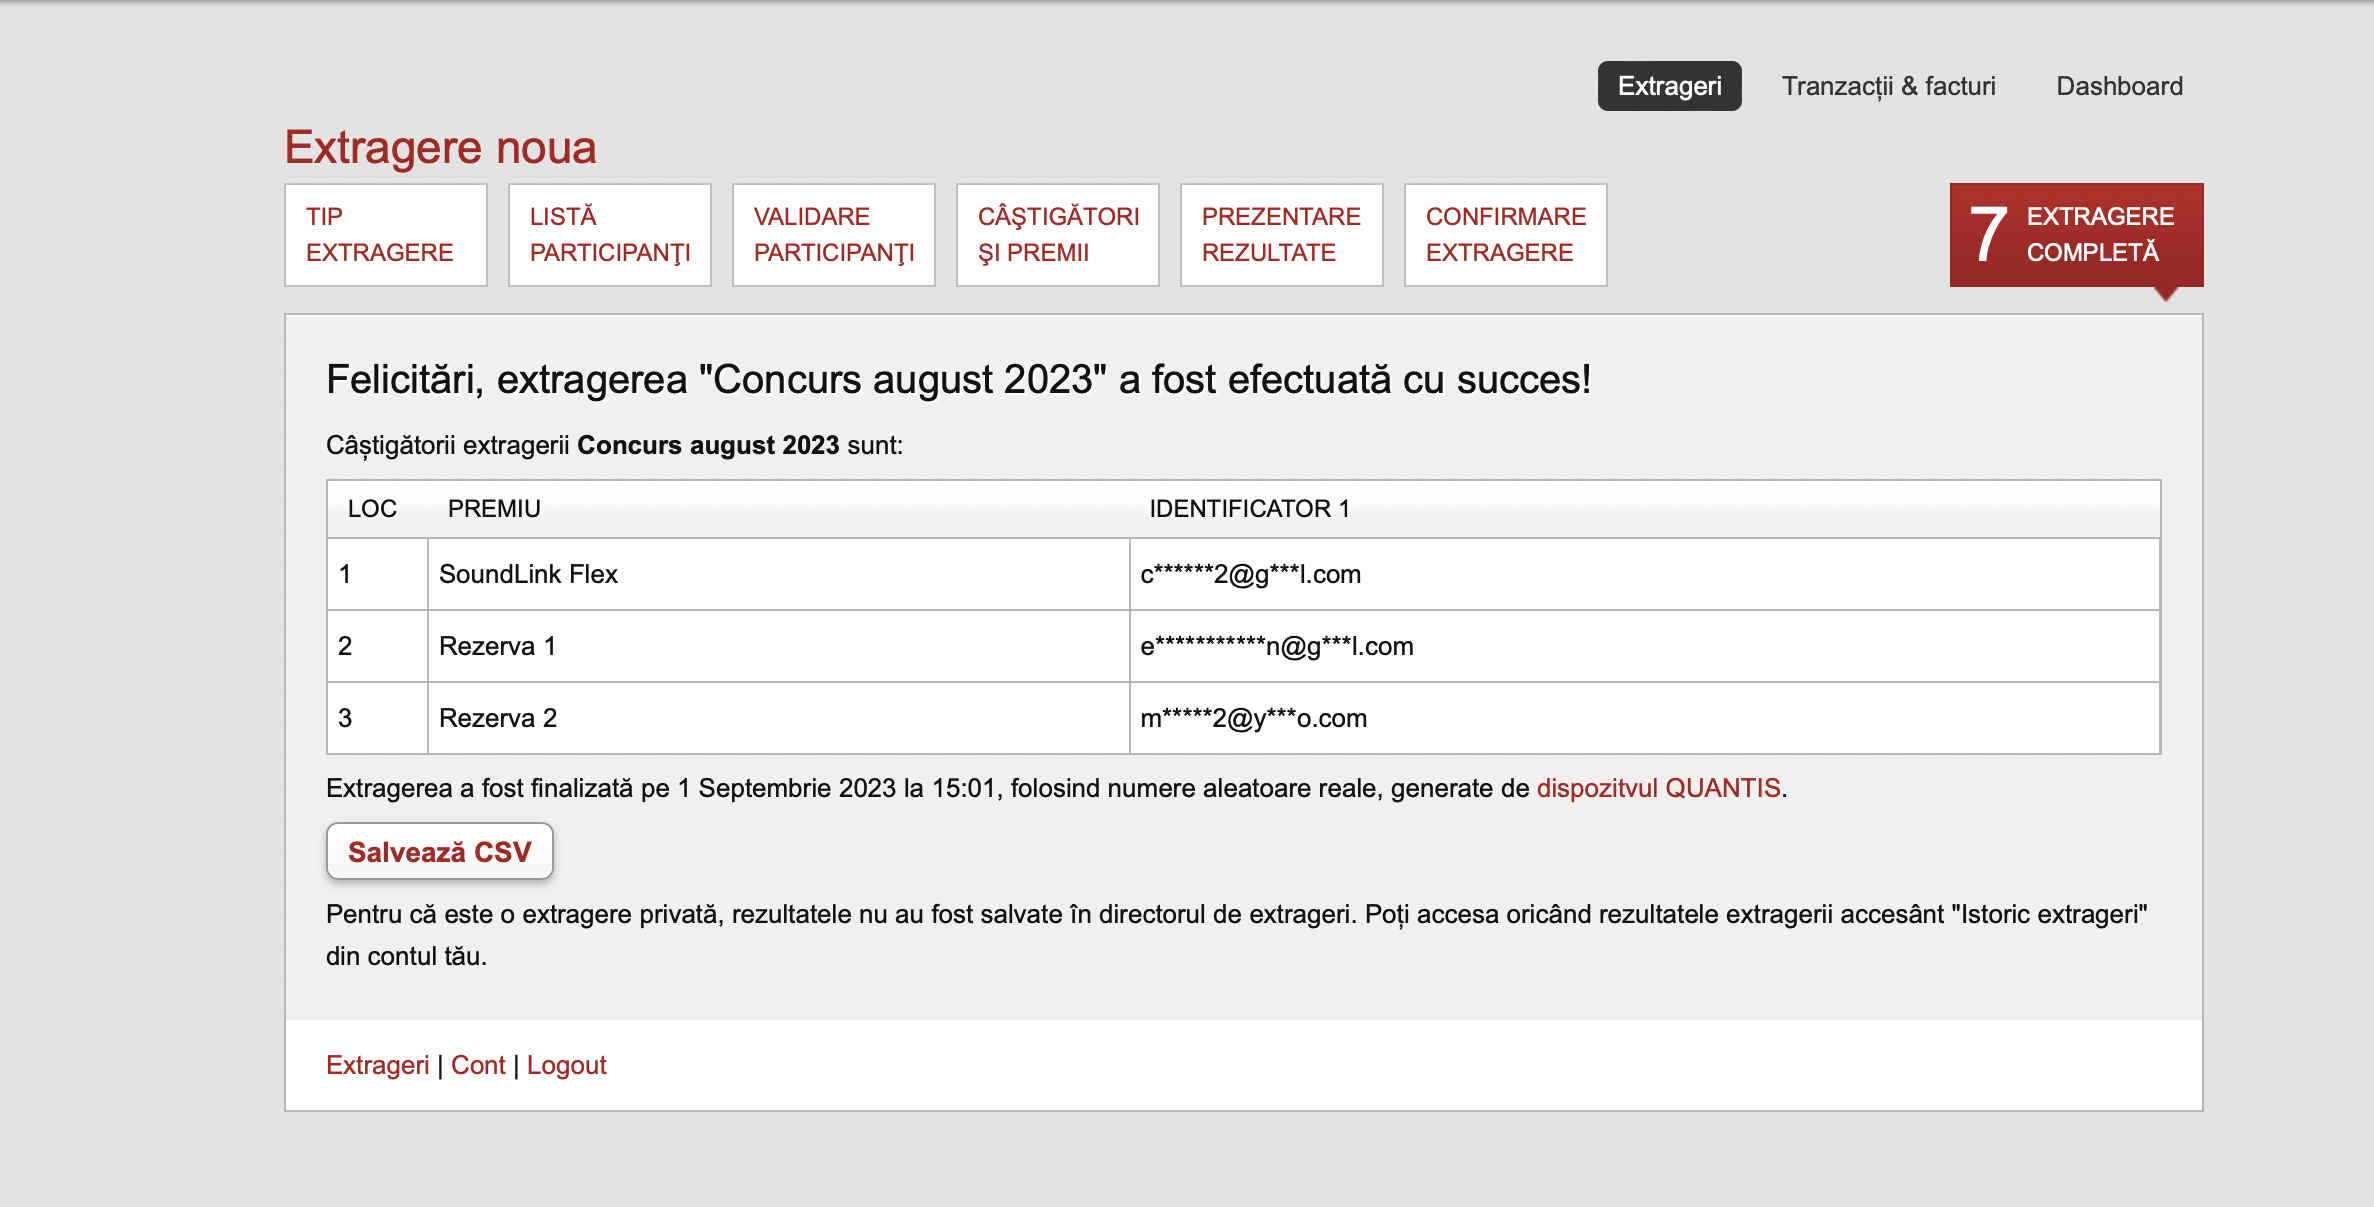2374x1207 pixels.
Task: Open the Extrageri navigation tab
Action: pos(1669,86)
